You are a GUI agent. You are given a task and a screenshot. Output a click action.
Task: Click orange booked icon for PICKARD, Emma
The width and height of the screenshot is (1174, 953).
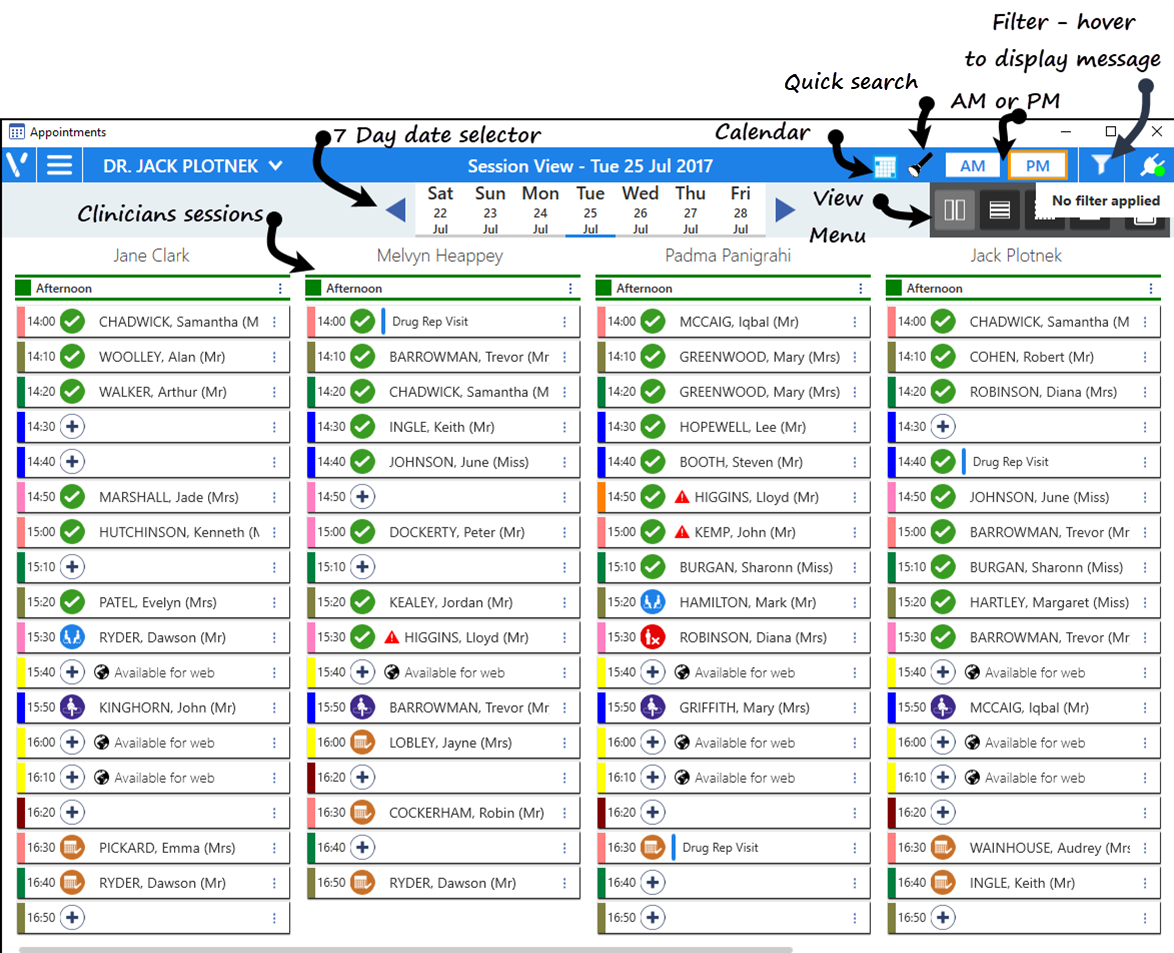(72, 847)
